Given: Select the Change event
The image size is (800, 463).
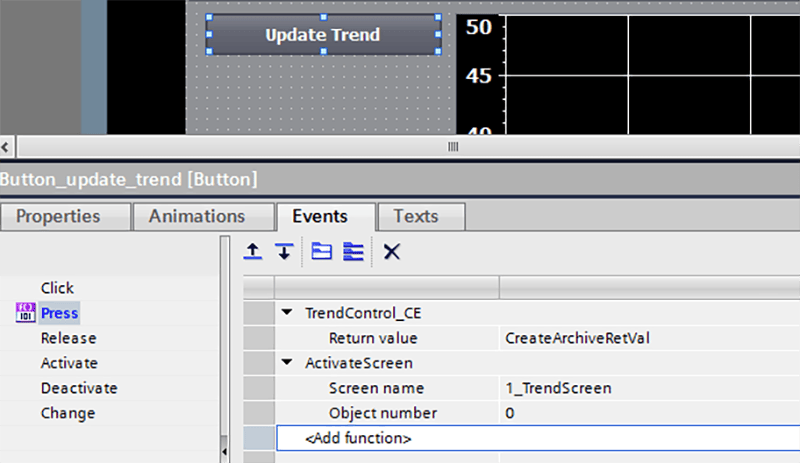Looking at the screenshot, I should click(68, 413).
